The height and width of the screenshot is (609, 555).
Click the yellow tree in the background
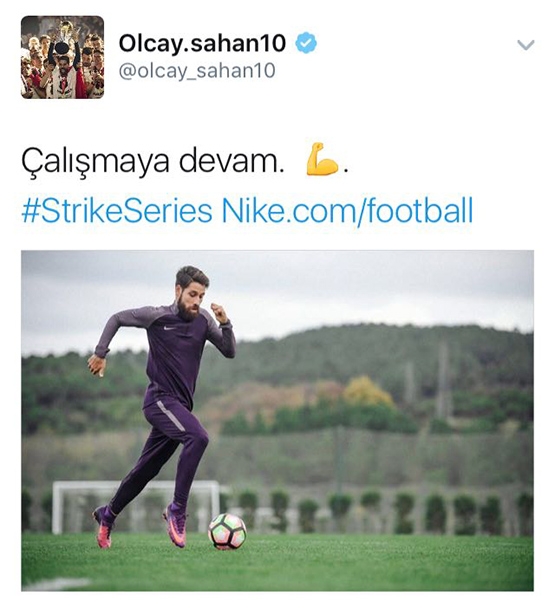click(367, 392)
